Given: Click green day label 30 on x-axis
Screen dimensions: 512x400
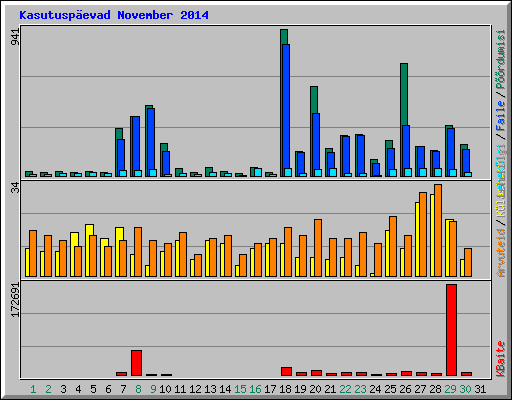Looking at the screenshot, I should point(465,389).
